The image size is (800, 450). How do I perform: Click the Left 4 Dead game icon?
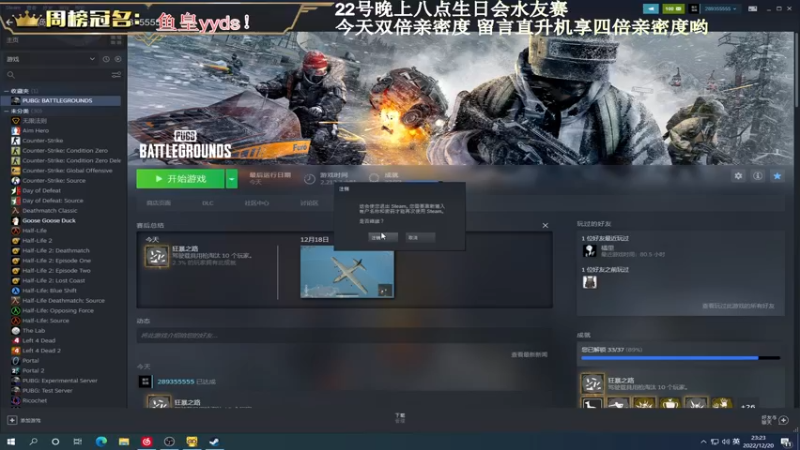[16, 340]
